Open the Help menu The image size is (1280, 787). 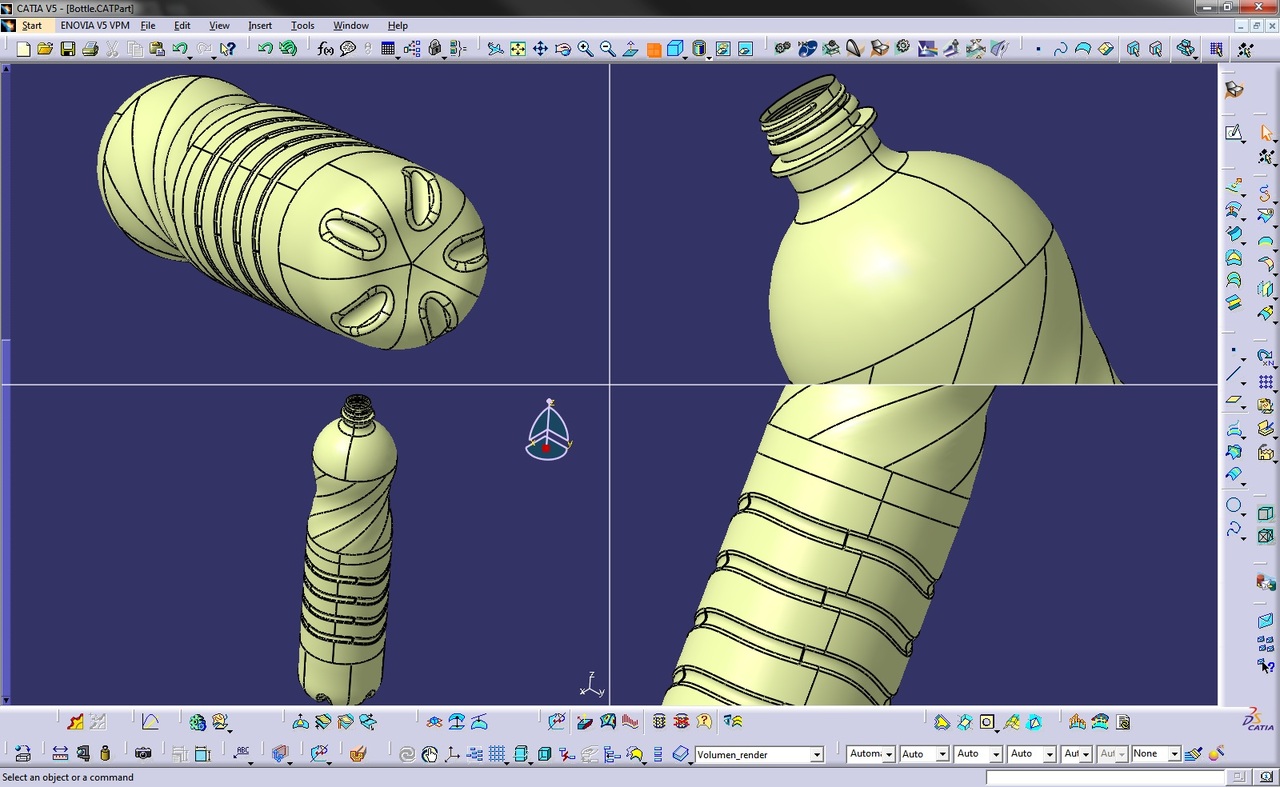point(397,25)
